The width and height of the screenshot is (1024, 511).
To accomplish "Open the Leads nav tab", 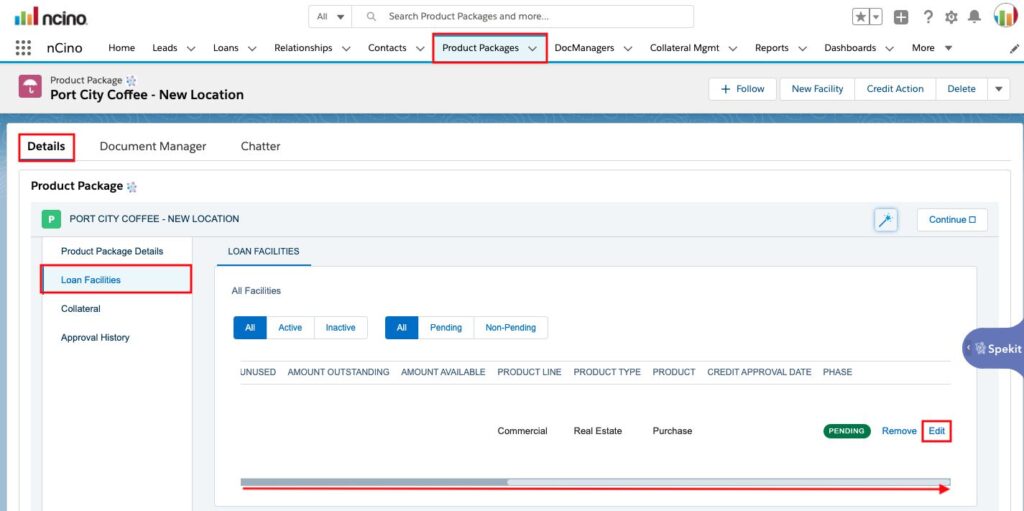I will point(165,48).
